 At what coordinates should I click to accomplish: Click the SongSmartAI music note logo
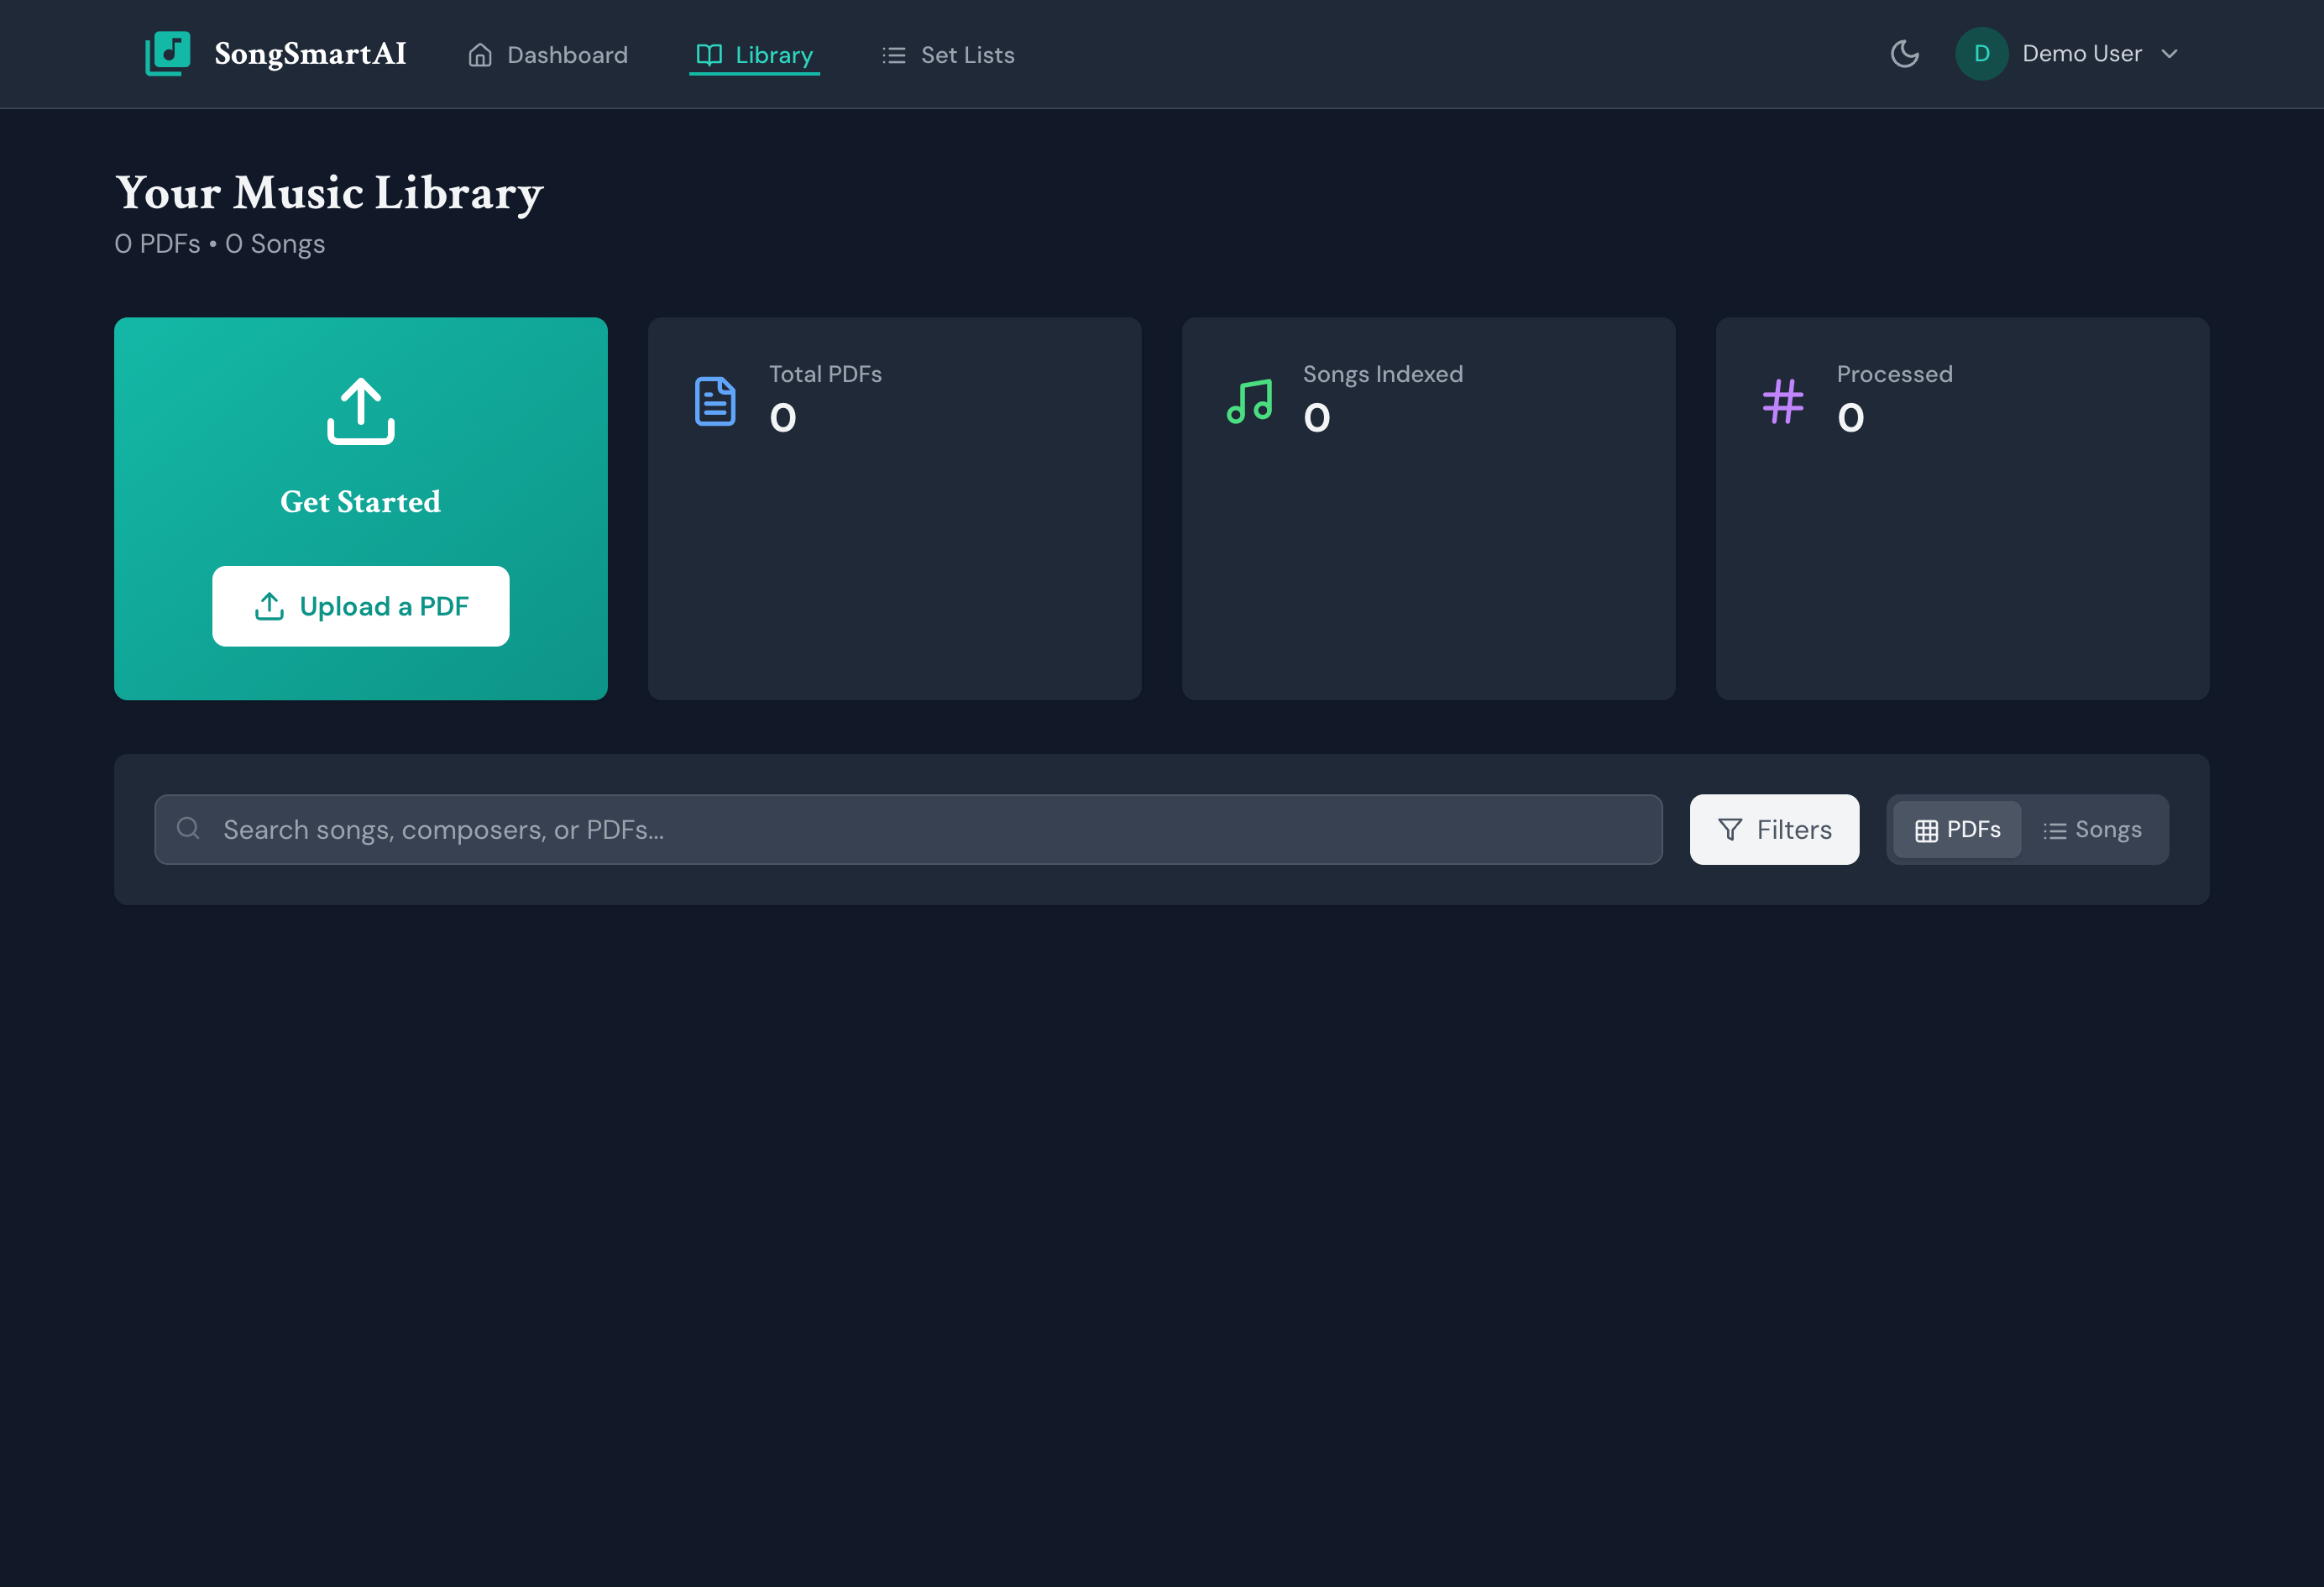pos(167,53)
